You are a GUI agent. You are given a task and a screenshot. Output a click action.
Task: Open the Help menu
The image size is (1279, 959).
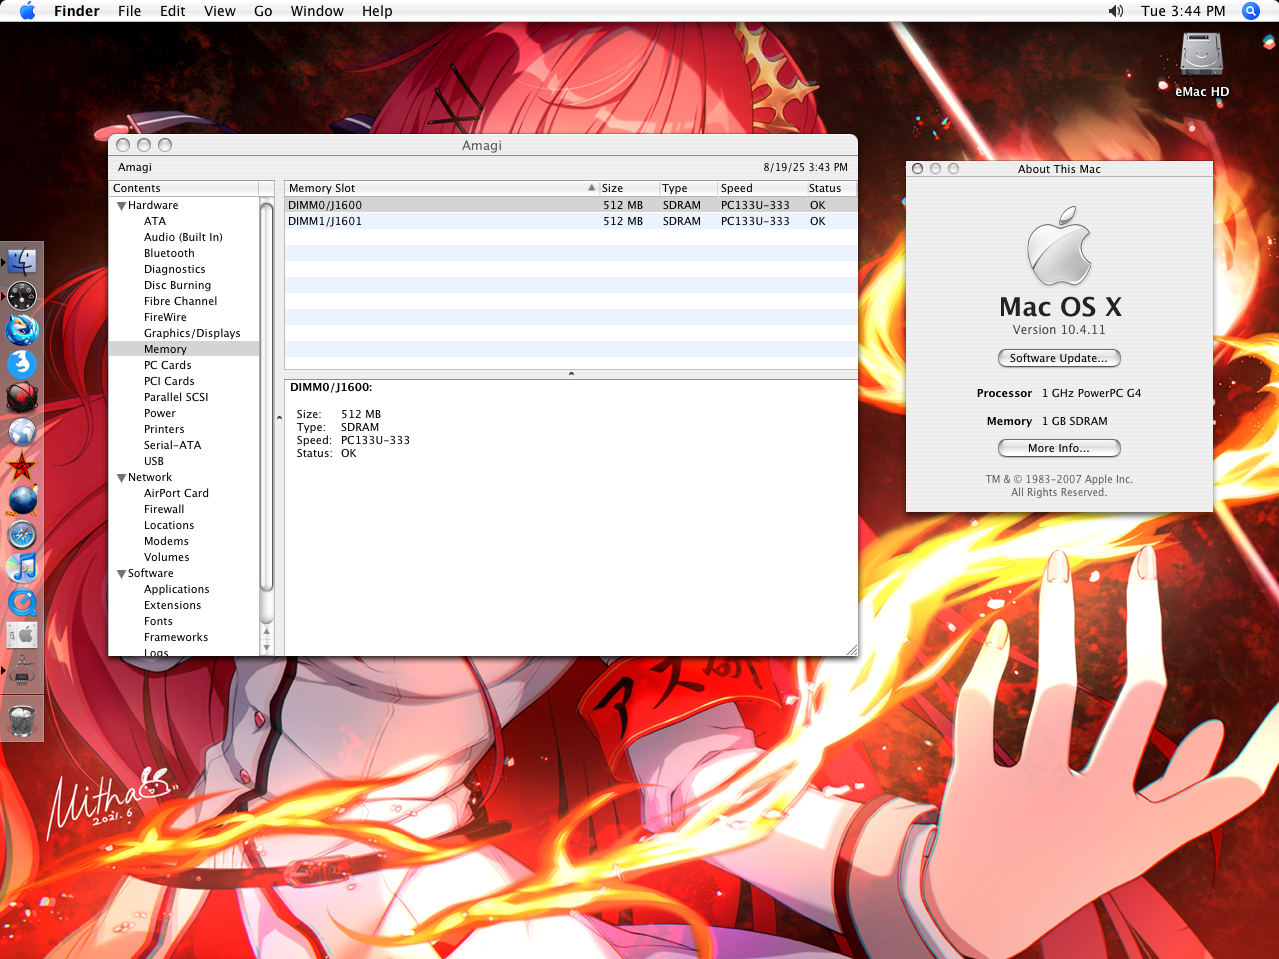tap(377, 11)
